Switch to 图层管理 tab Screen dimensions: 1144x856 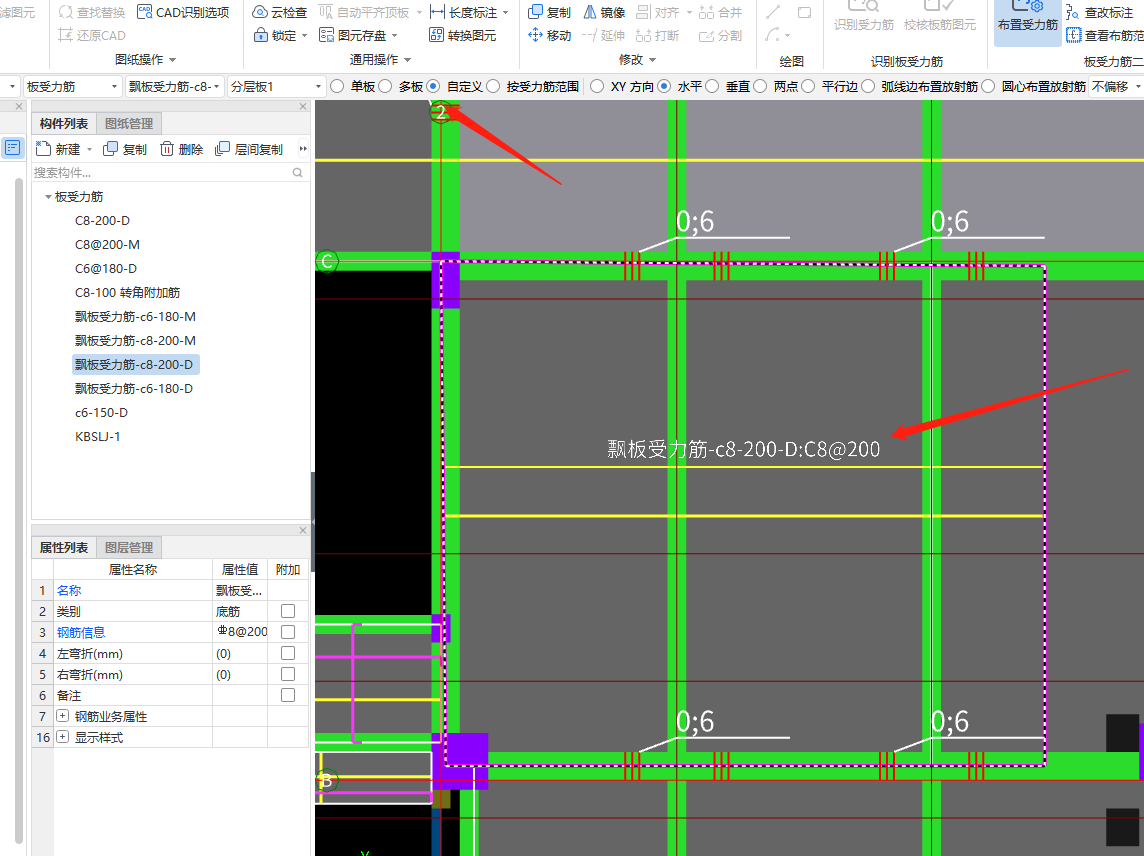(129, 547)
